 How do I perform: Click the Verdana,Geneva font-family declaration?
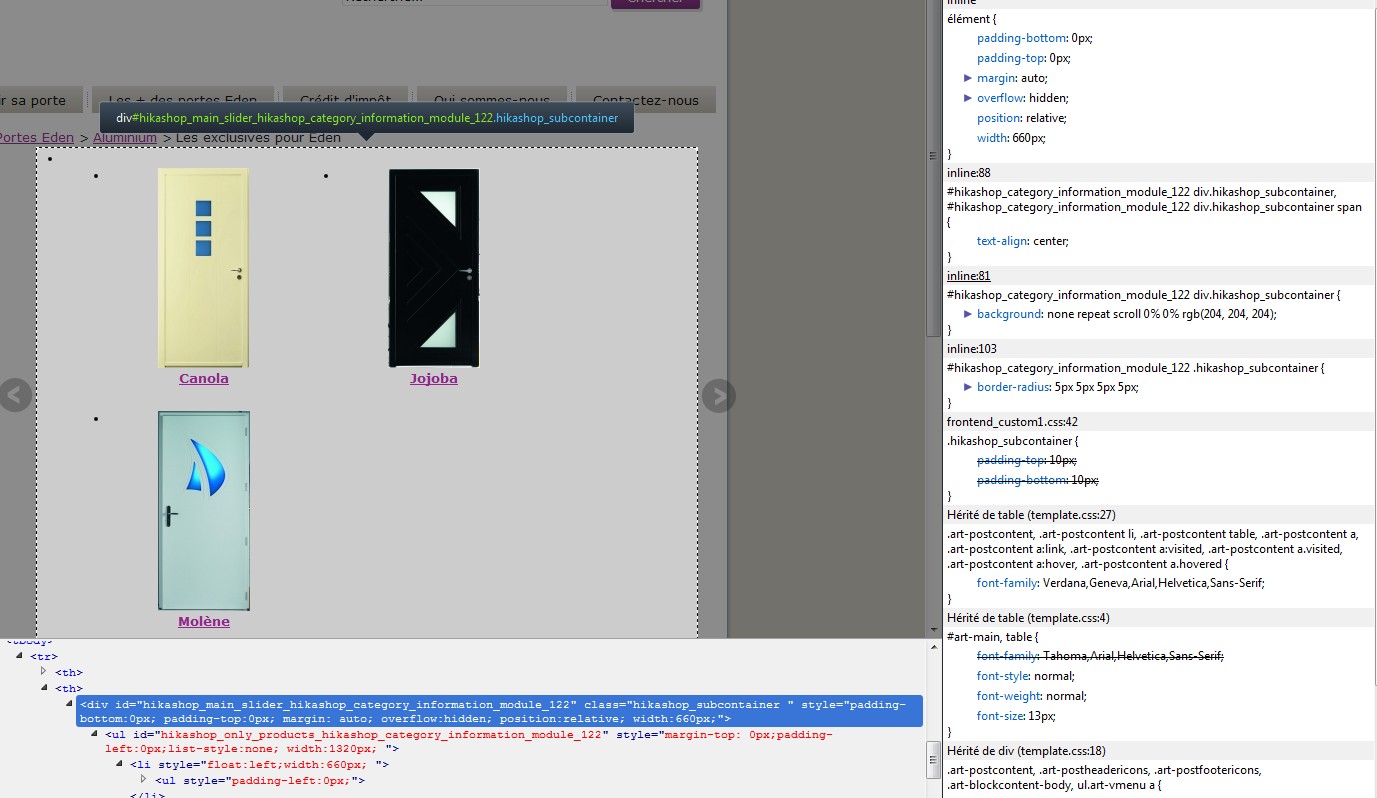(x=1121, y=583)
